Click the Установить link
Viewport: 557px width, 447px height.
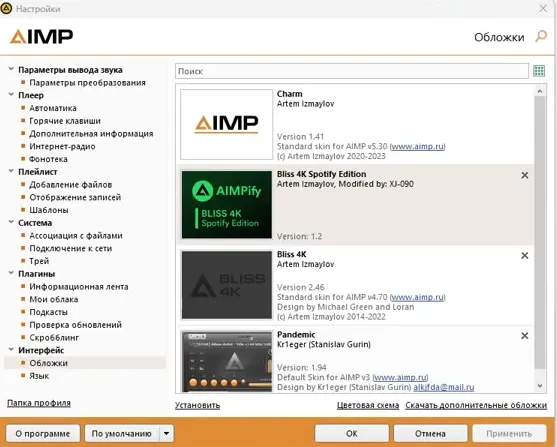198,405
